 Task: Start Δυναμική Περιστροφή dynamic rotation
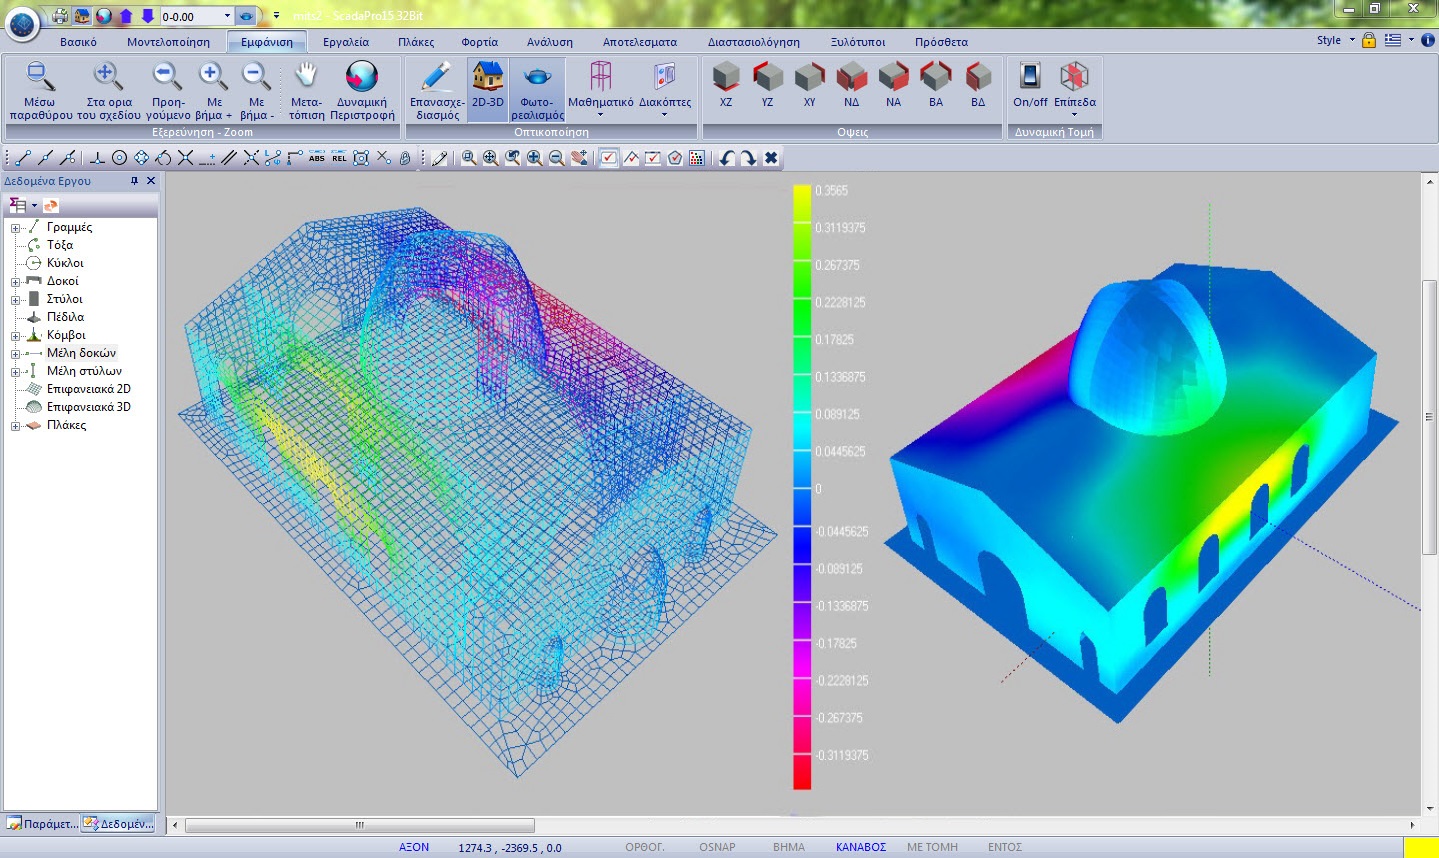point(362,91)
